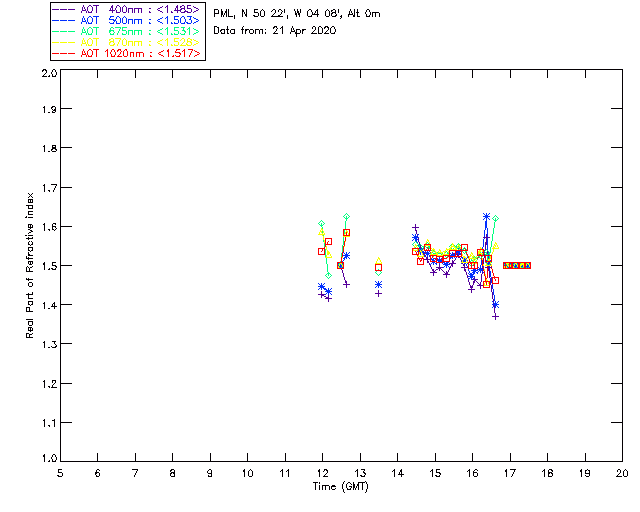
Task: Click the 'Time (GMT)' axis label
Action: tap(340, 487)
